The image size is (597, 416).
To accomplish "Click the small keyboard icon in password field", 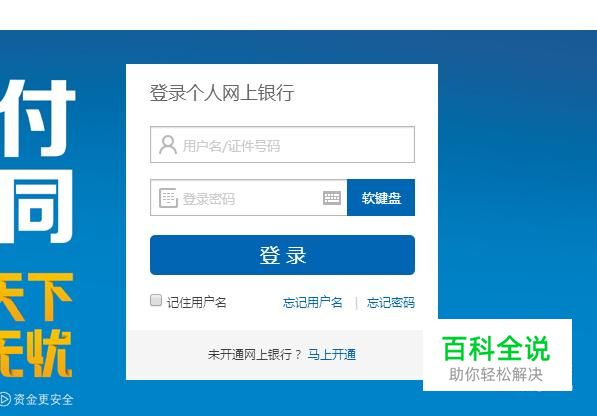I will coord(332,198).
